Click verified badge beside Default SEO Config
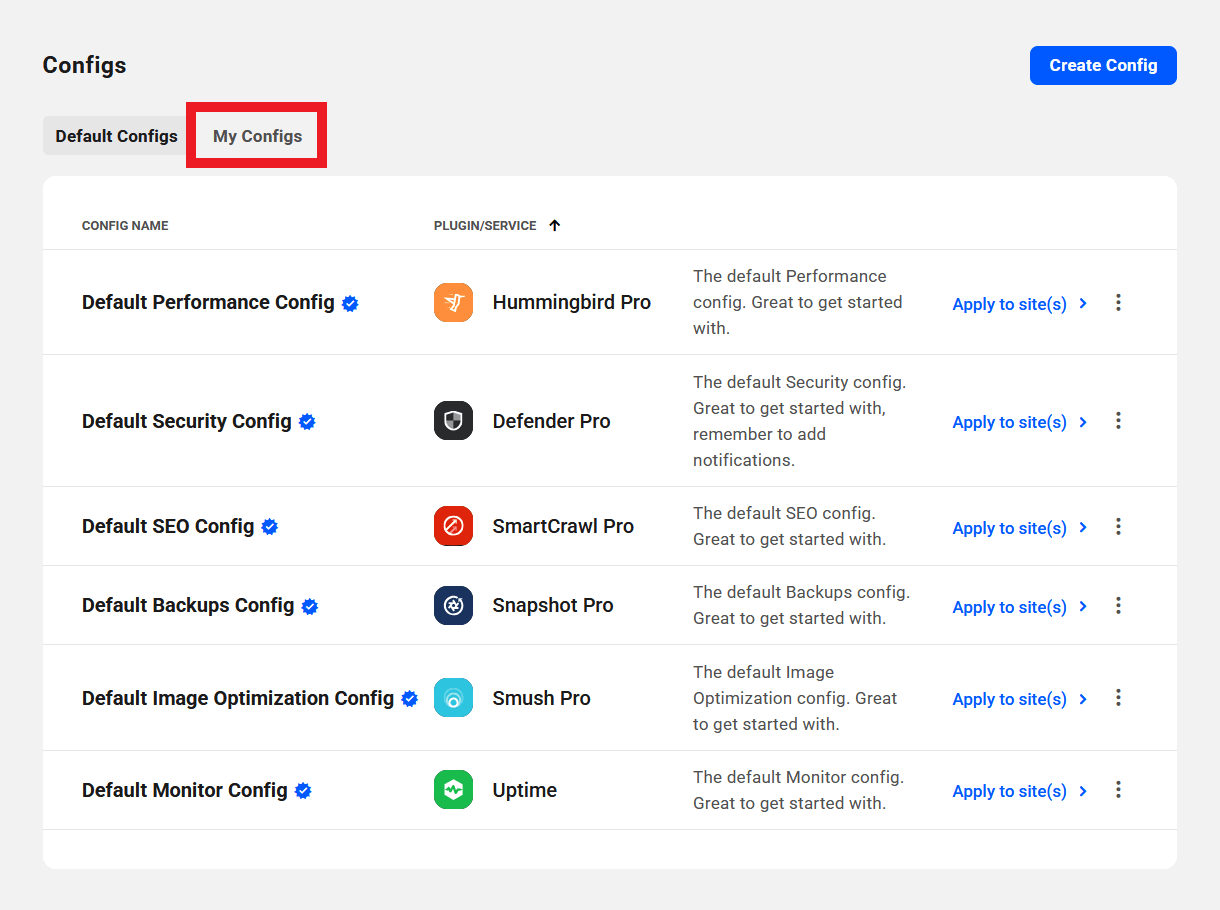This screenshot has width=1220, height=910. (x=270, y=527)
